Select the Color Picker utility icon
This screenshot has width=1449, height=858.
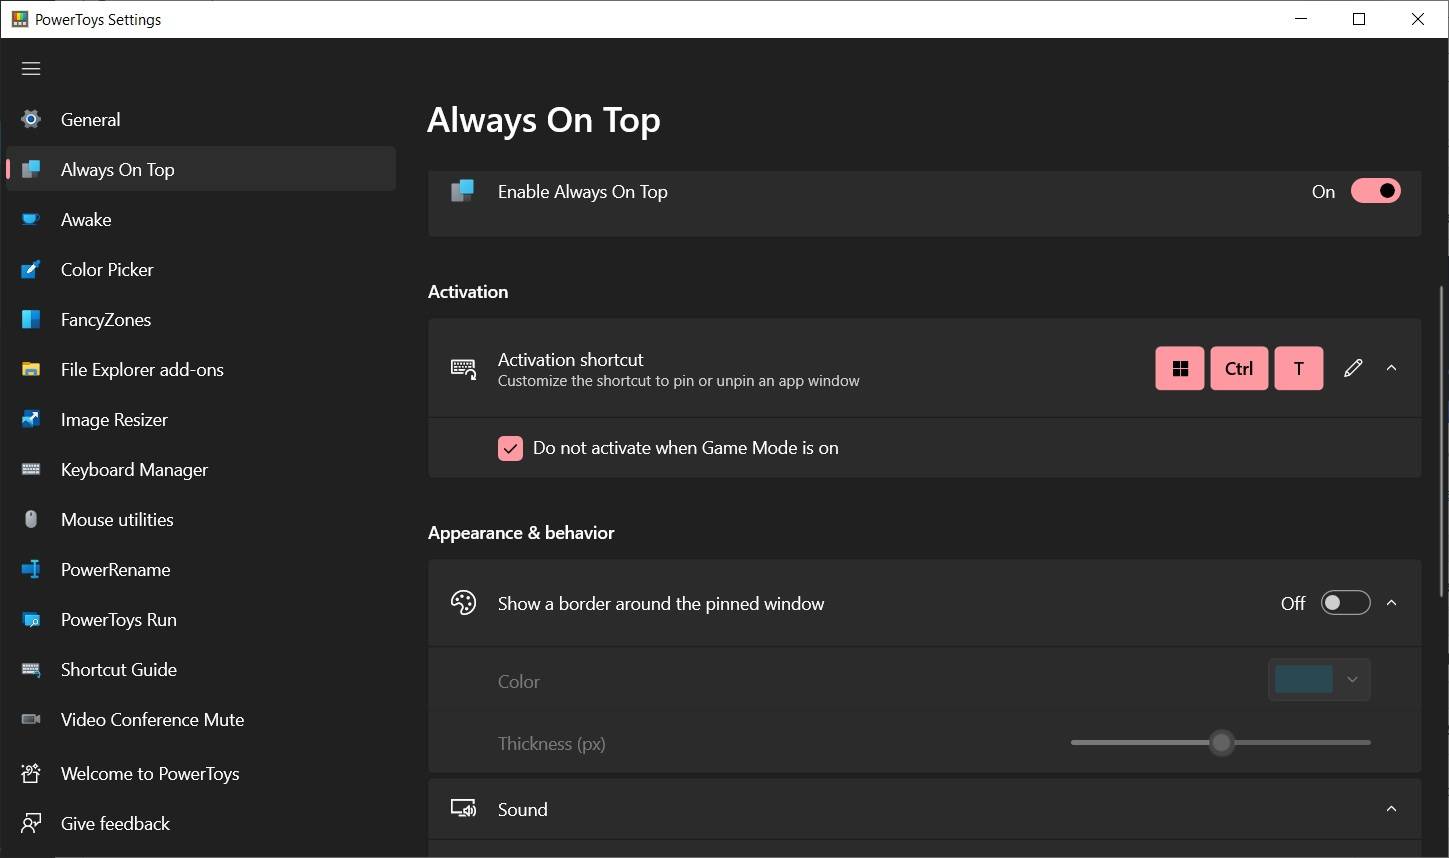click(30, 269)
